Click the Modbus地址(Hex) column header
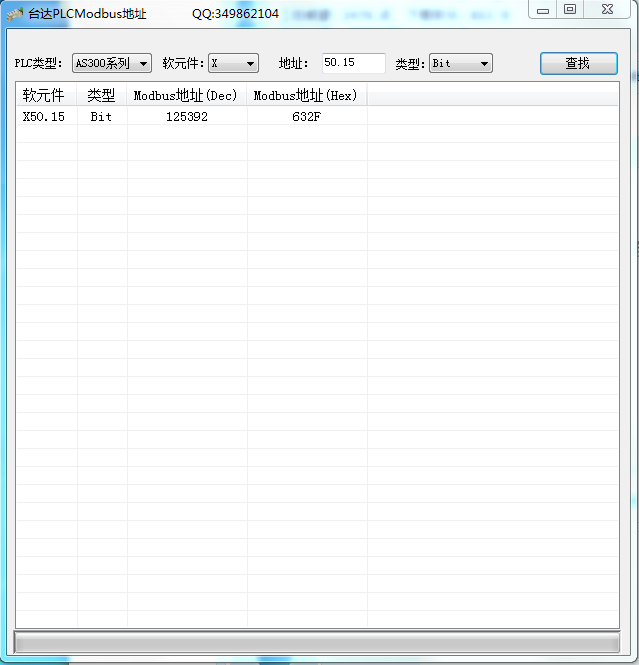Viewport: 639px width, 665px height. tap(306, 96)
